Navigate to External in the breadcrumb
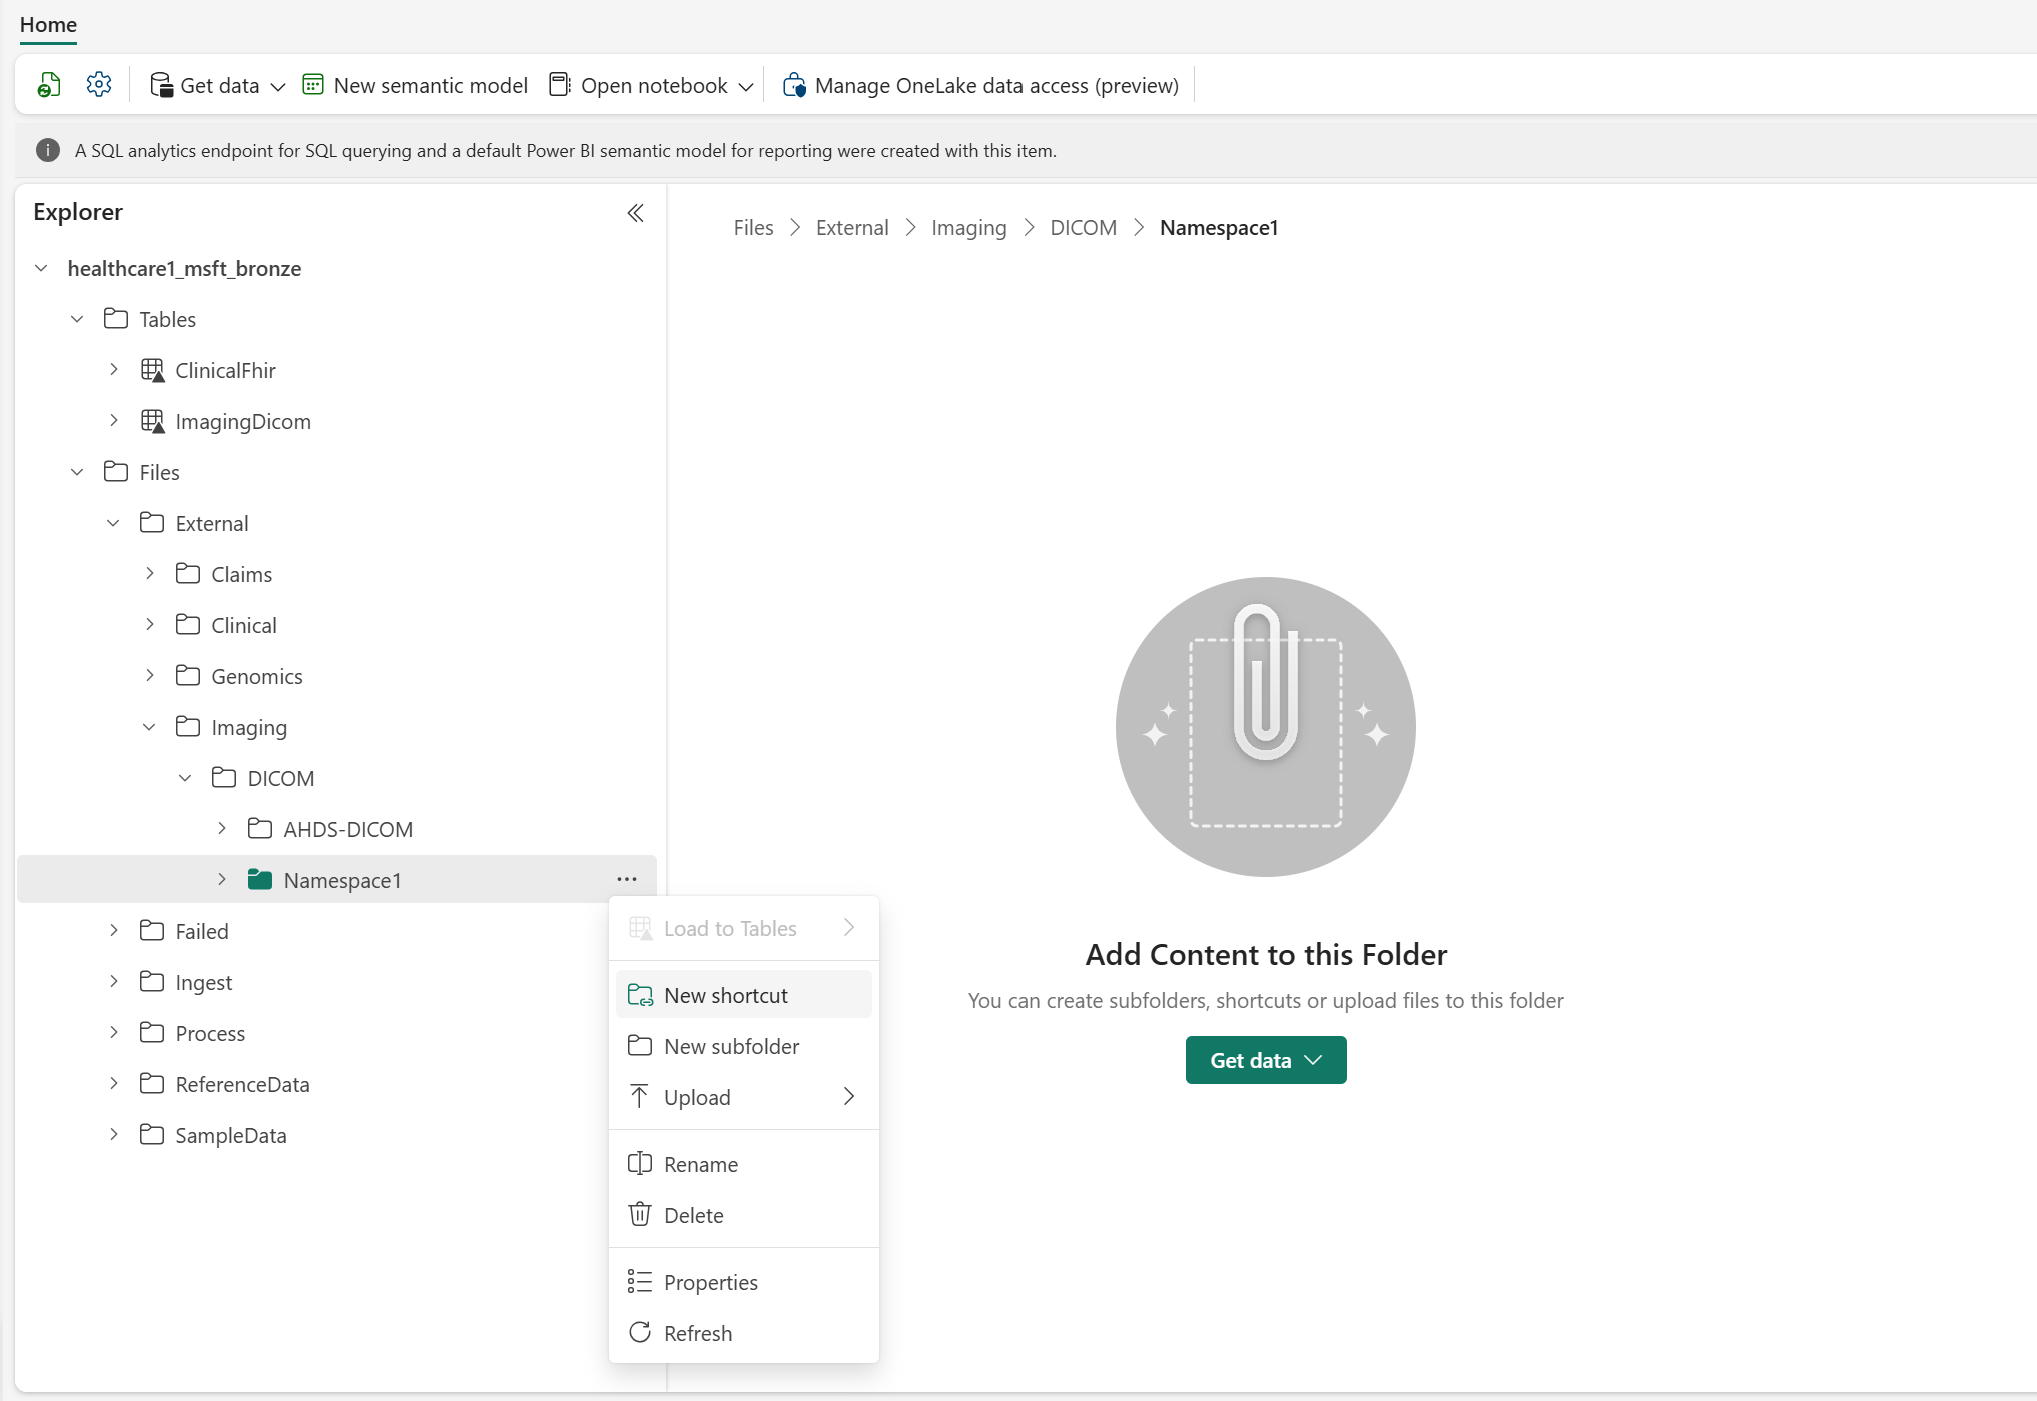Image resolution: width=2037 pixels, height=1401 pixels. [852, 228]
